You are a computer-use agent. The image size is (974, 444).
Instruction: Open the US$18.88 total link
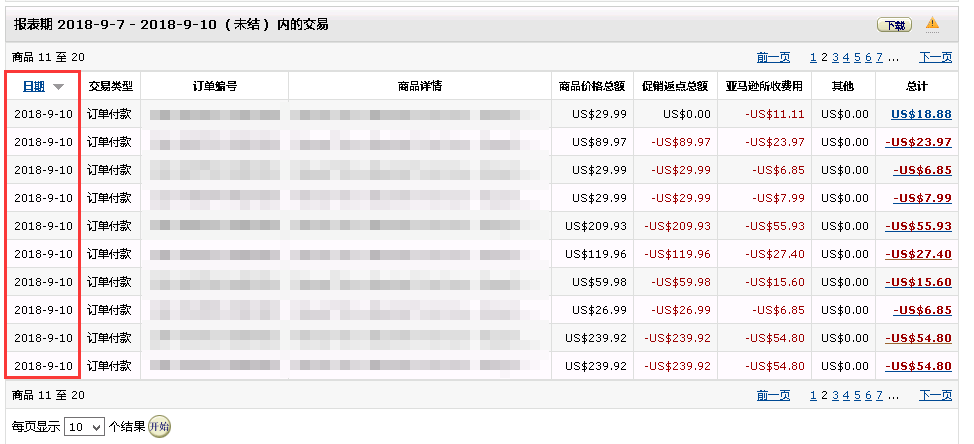click(921, 114)
